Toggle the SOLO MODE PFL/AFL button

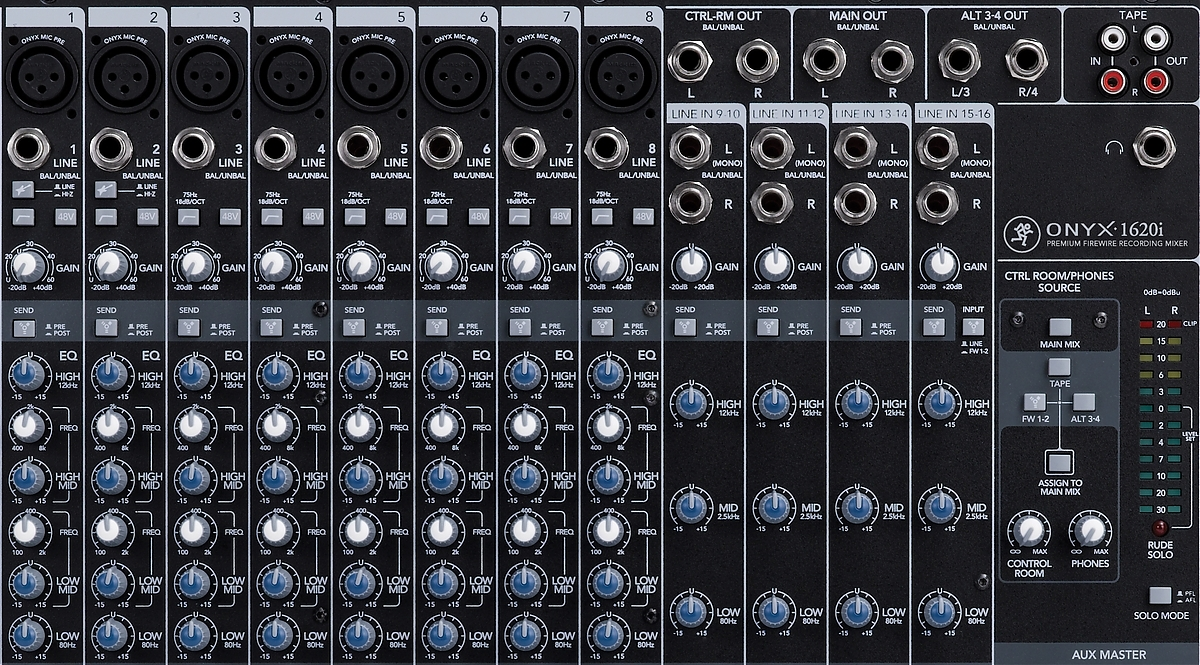click(1160, 596)
